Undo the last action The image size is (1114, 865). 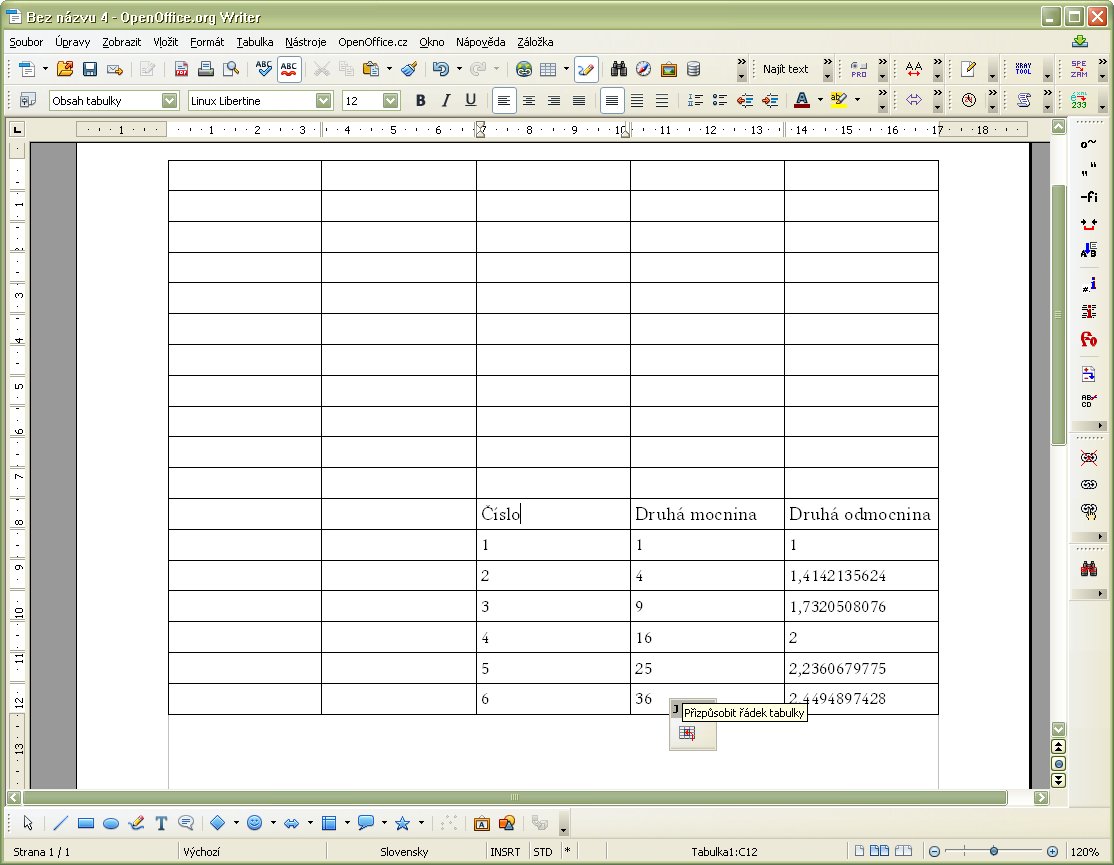coord(440,69)
